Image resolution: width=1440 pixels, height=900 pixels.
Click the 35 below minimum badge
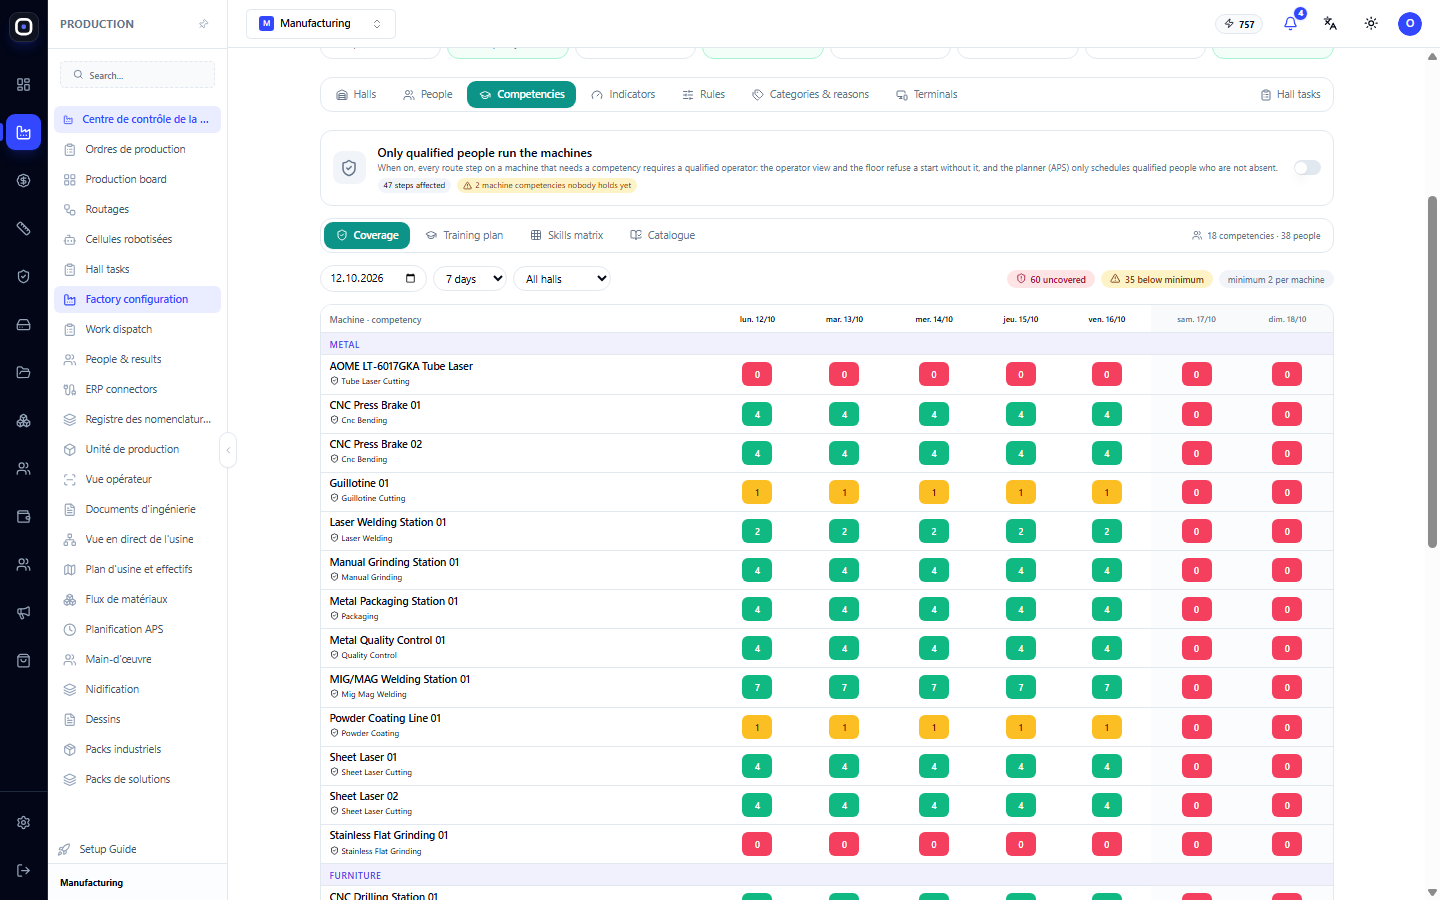(x=1157, y=280)
